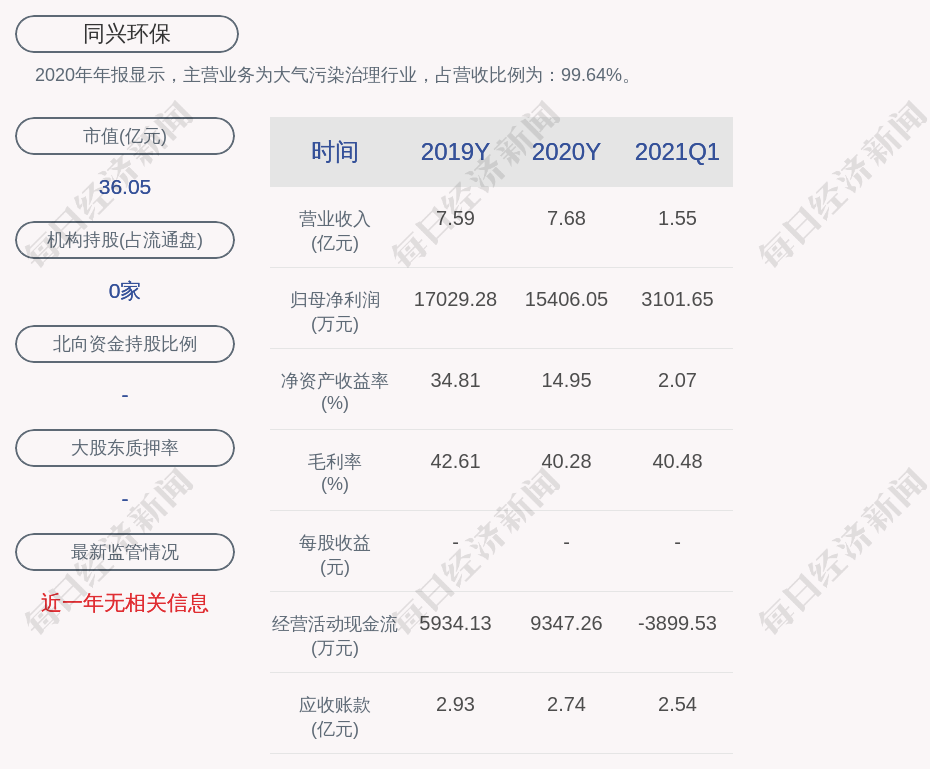Open the 机构持股(占流通盘) label

coord(125,240)
